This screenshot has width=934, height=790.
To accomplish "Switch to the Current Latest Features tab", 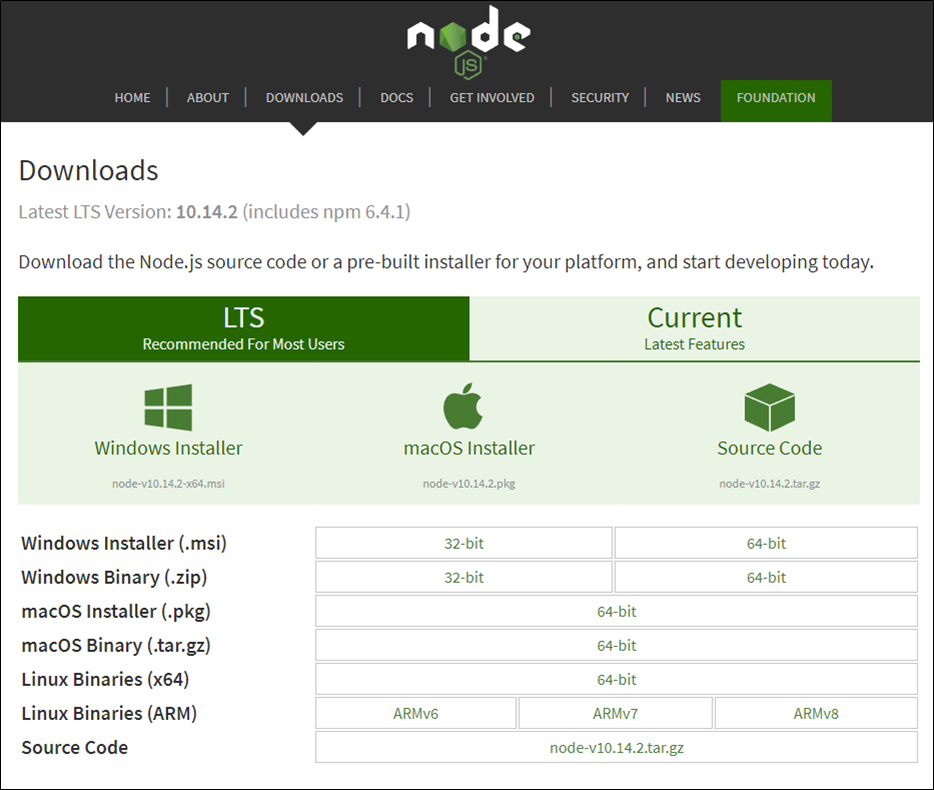I will (x=695, y=328).
